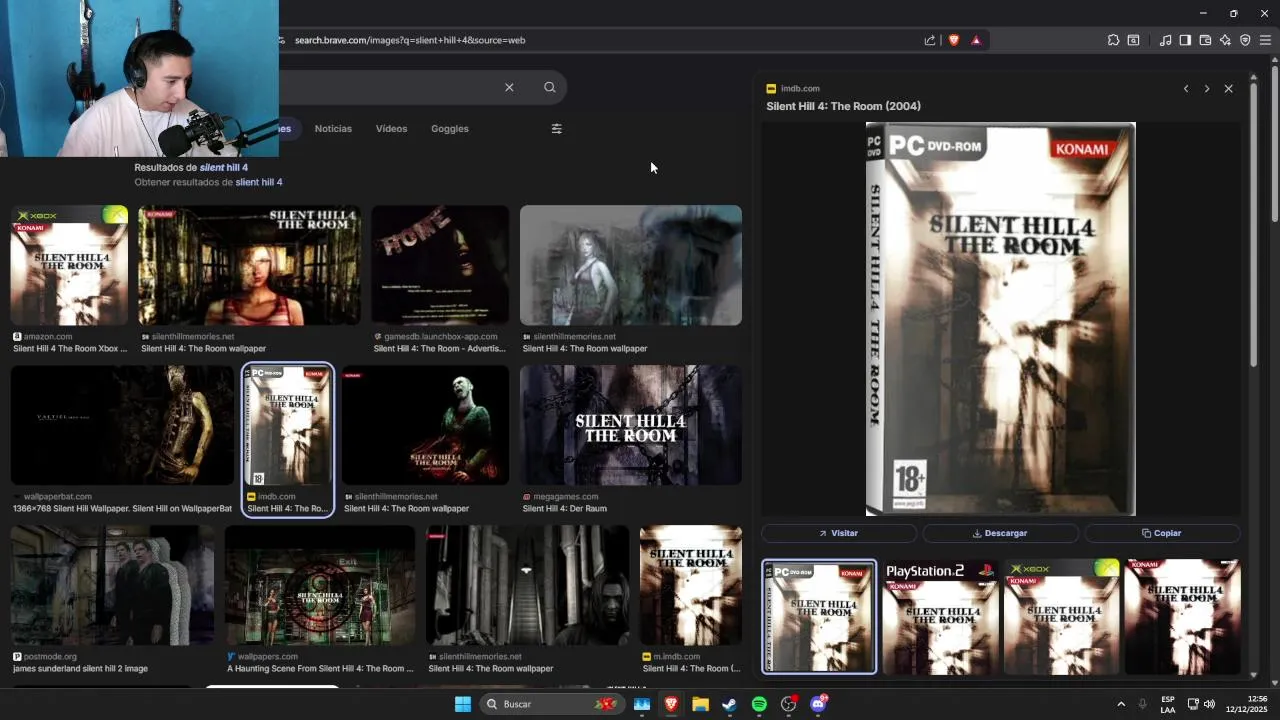The image size is (1280, 720).
Task: Open the Brave Rewards triangle icon
Action: (x=976, y=40)
